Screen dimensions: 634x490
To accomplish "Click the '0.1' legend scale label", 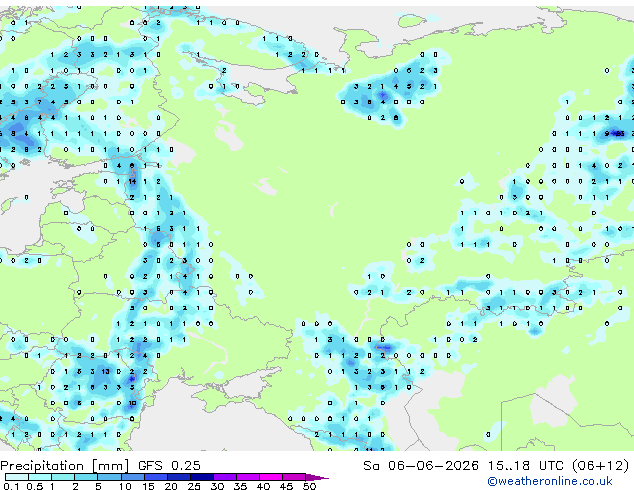I will (x=11, y=486).
